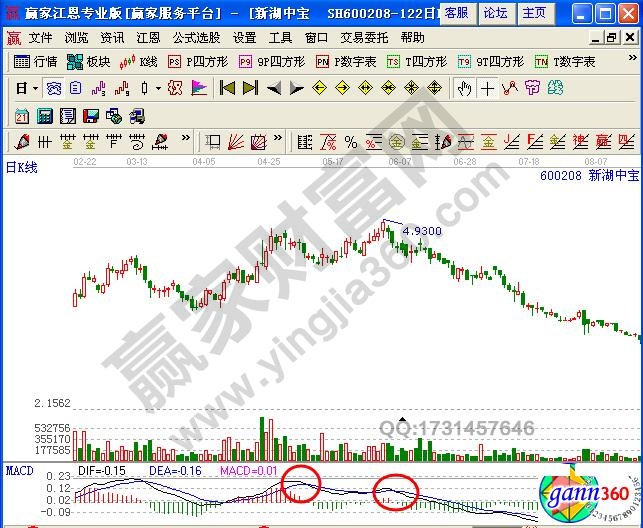Open the calculator tool icon
The image size is (643, 528).
coord(44,115)
